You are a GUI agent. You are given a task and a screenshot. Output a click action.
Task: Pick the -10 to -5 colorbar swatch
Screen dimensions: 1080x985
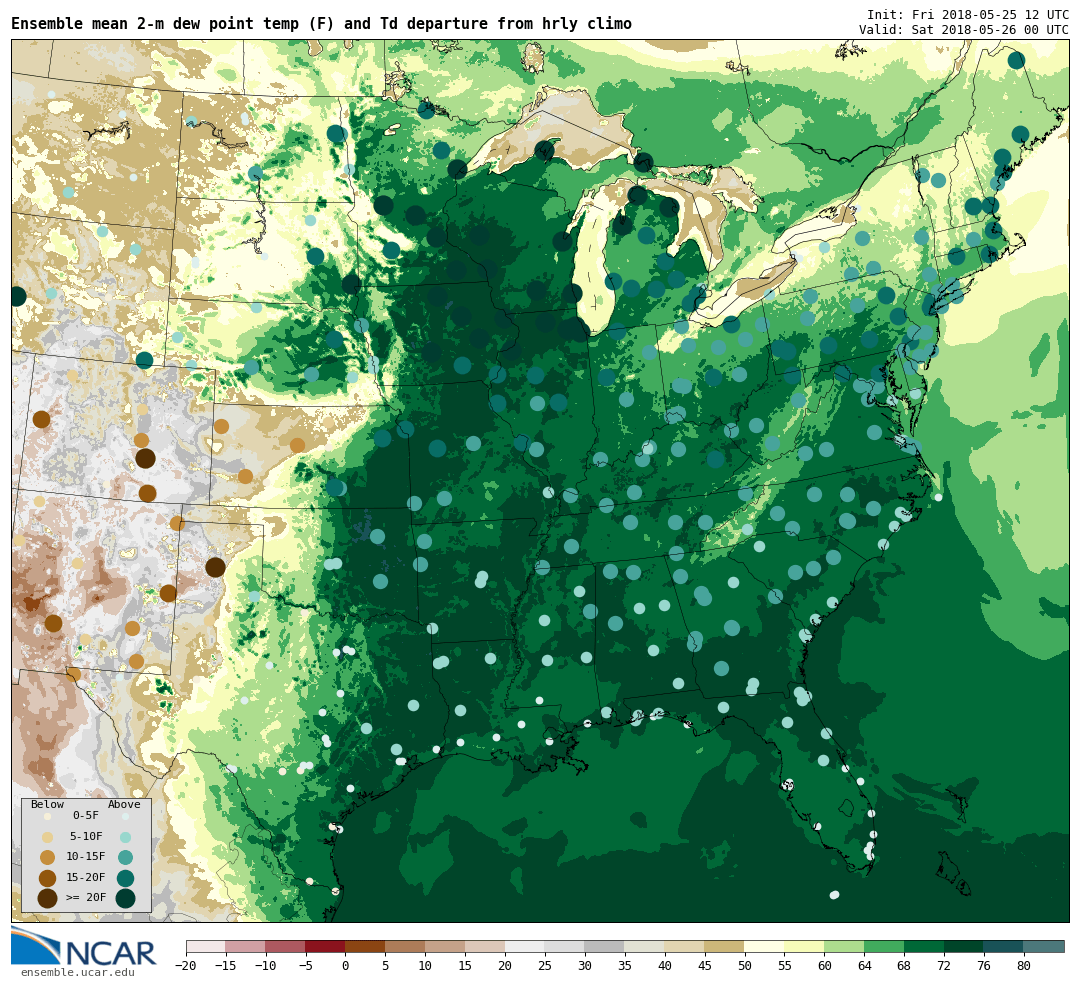click(286, 946)
